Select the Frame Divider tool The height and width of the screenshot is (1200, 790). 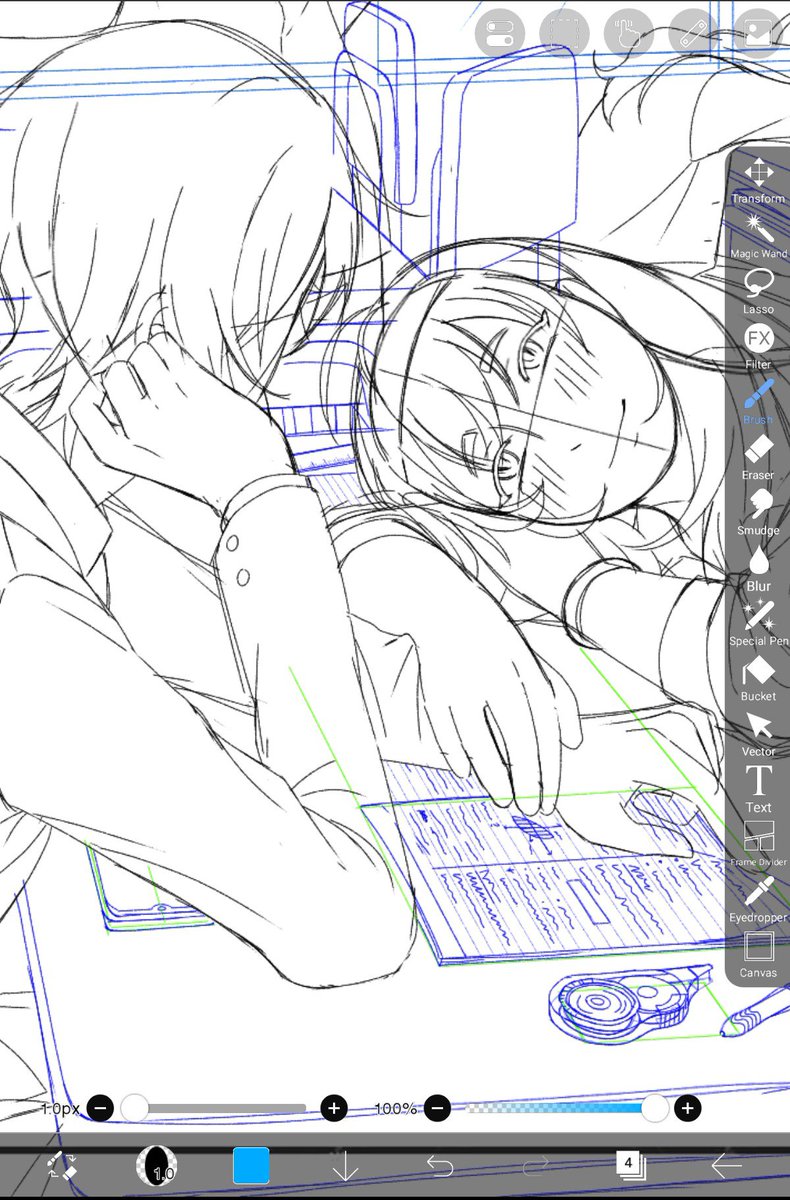[758, 844]
